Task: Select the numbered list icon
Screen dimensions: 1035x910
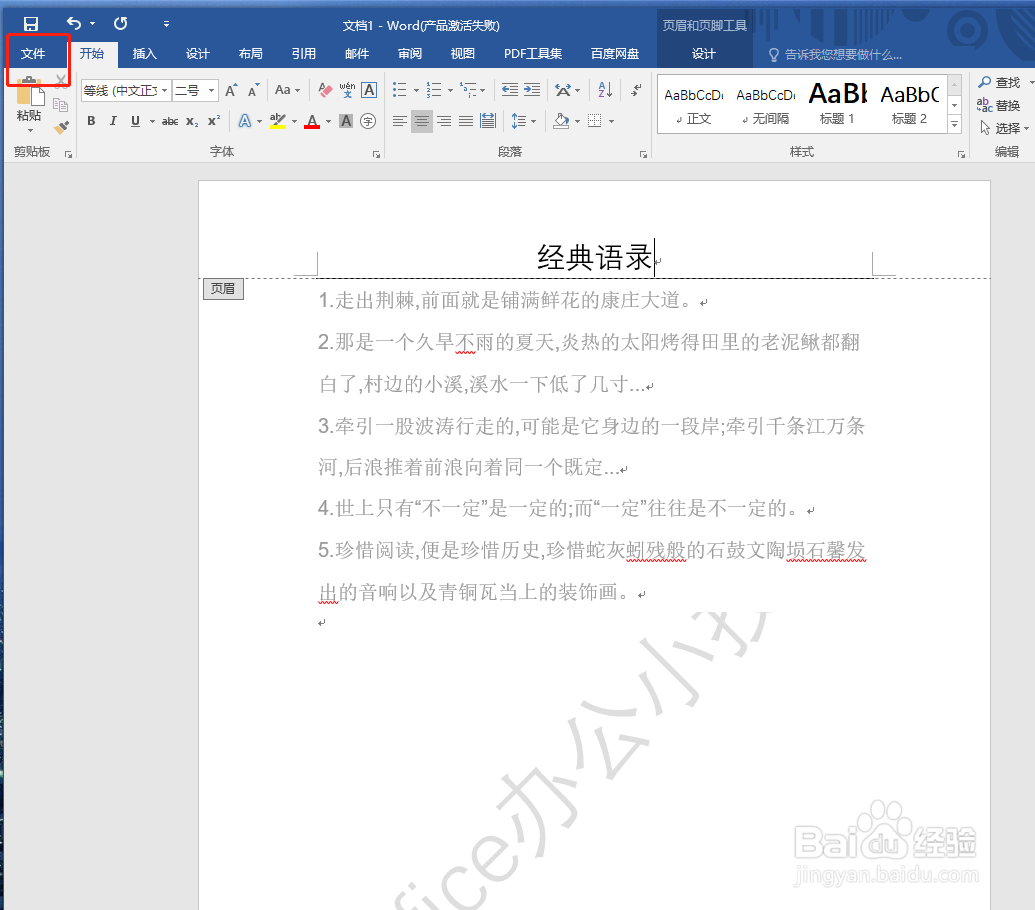Action: pyautogui.click(x=434, y=89)
